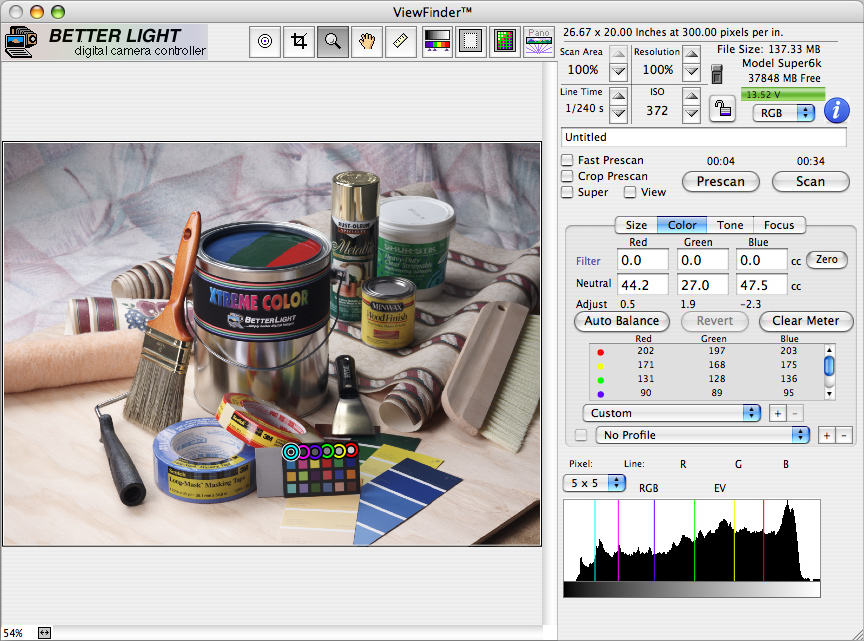Toggle the padlock lock icon
864x641 pixels.
click(722, 108)
